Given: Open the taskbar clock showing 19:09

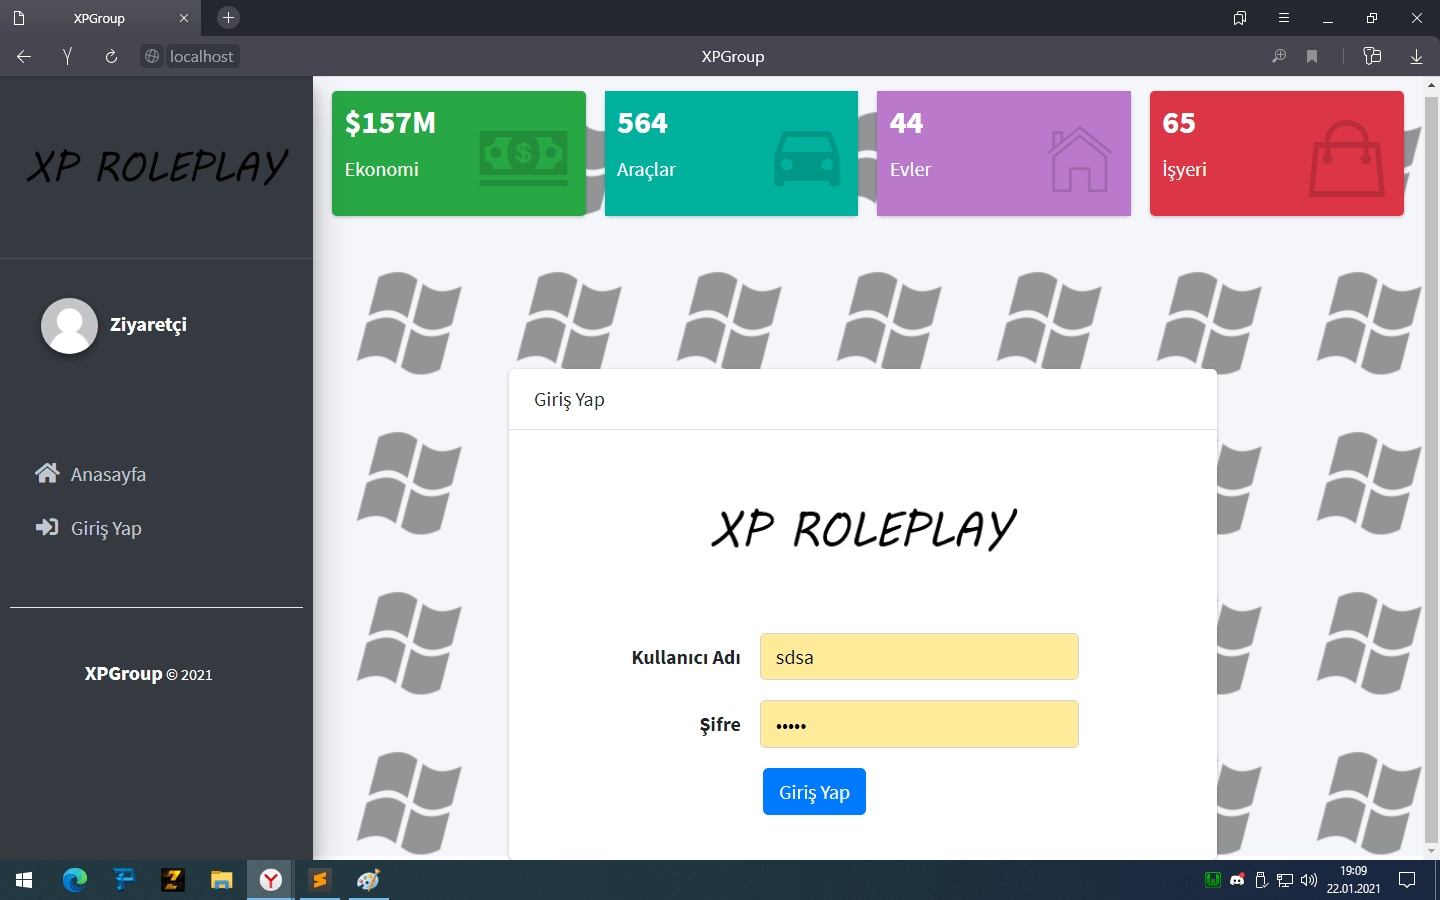Looking at the screenshot, I should tap(1354, 880).
